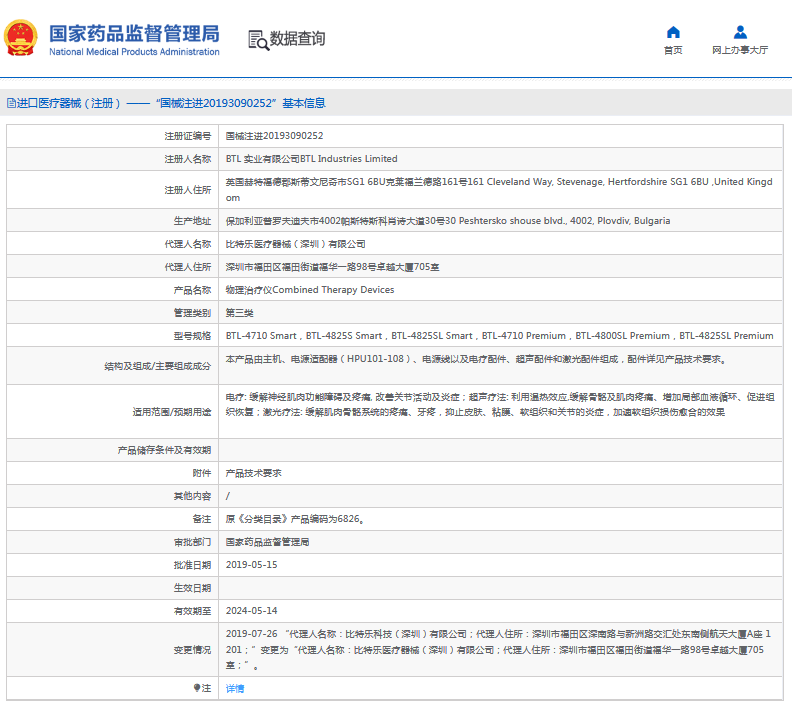Select the 注册人住所 label
Image resolution: width=792 pixels, height=709 pixels.
(x=187, y=190)
